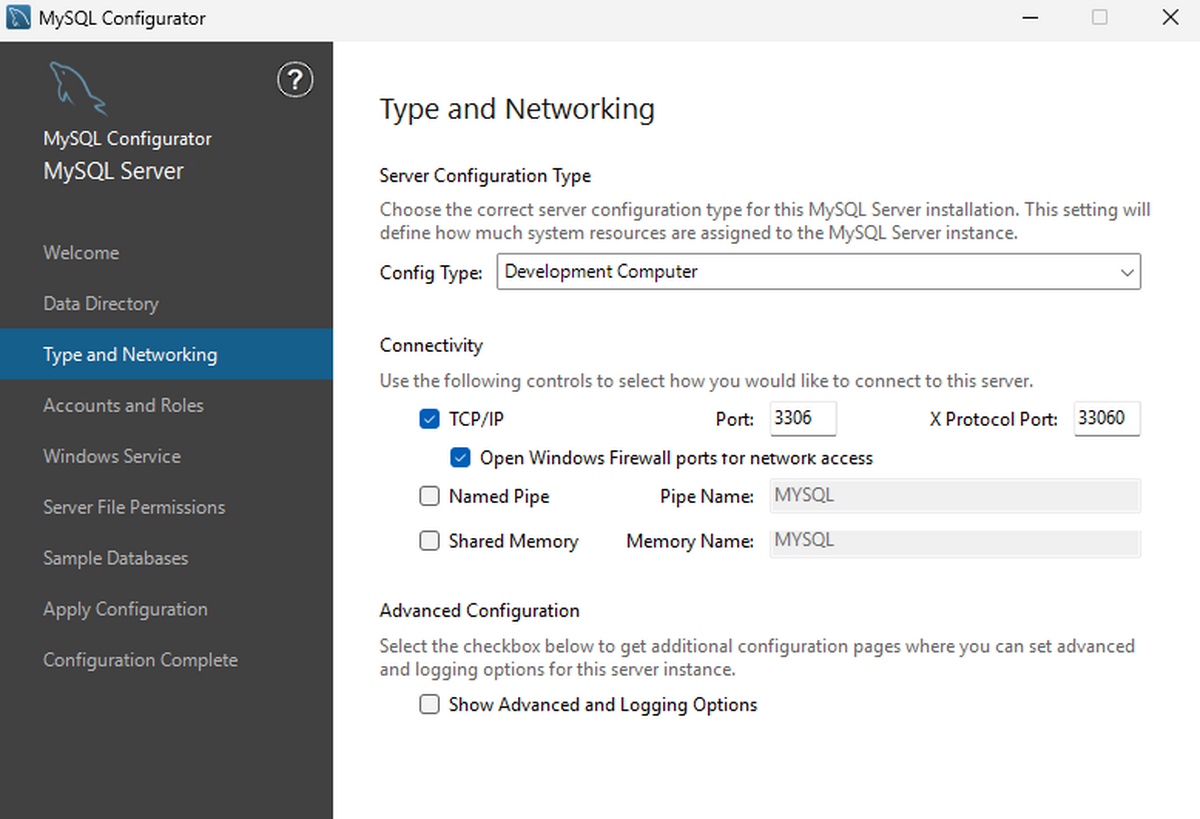This screenshot has width=1200, height=819.
Task: Jump to Apply Configuration step
Action: point(166,610)
